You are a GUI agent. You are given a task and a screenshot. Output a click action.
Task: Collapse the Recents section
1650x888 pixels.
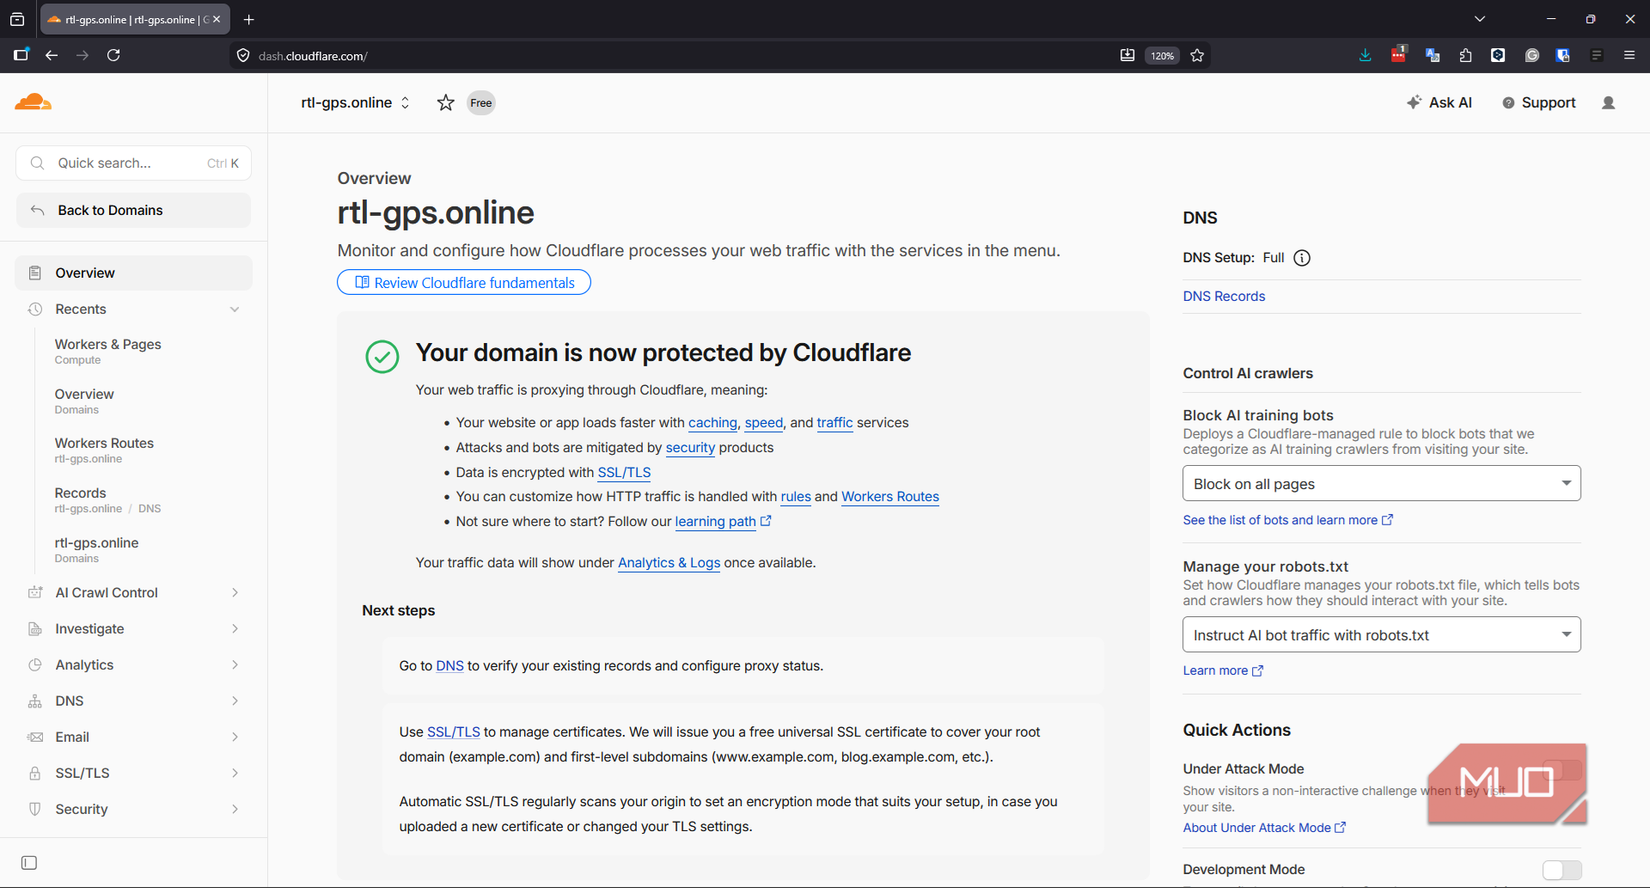coord(235,309)
